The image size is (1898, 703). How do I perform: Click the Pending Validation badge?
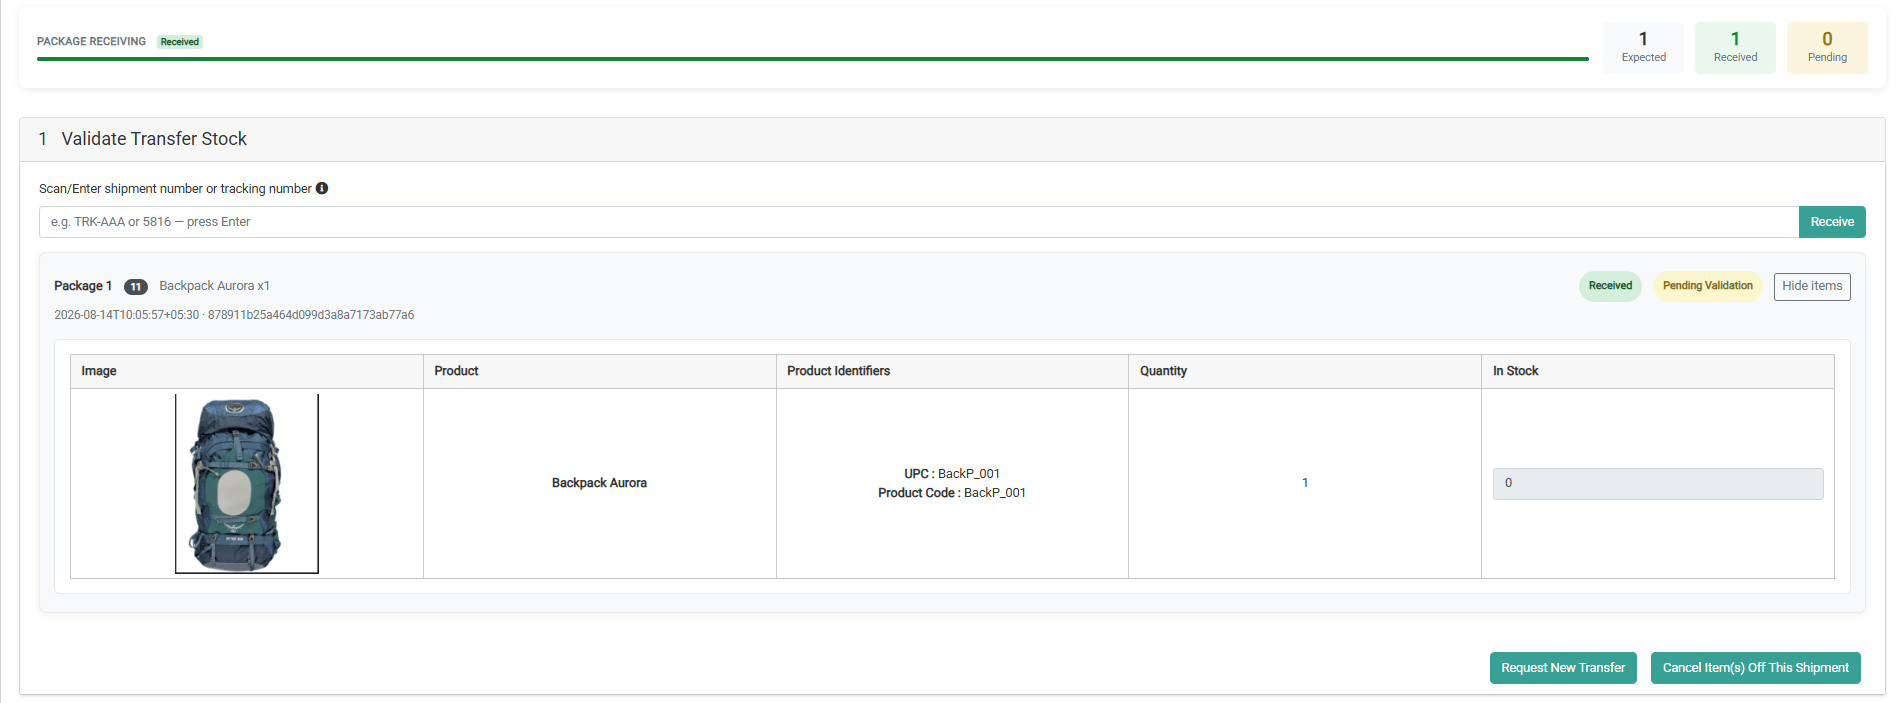coord(1707,286)
